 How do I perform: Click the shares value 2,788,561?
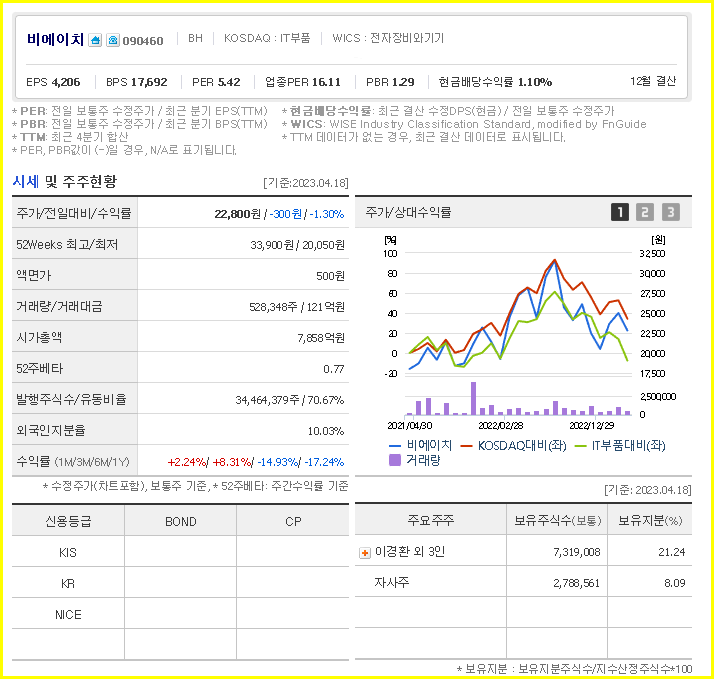coord(576,583)
